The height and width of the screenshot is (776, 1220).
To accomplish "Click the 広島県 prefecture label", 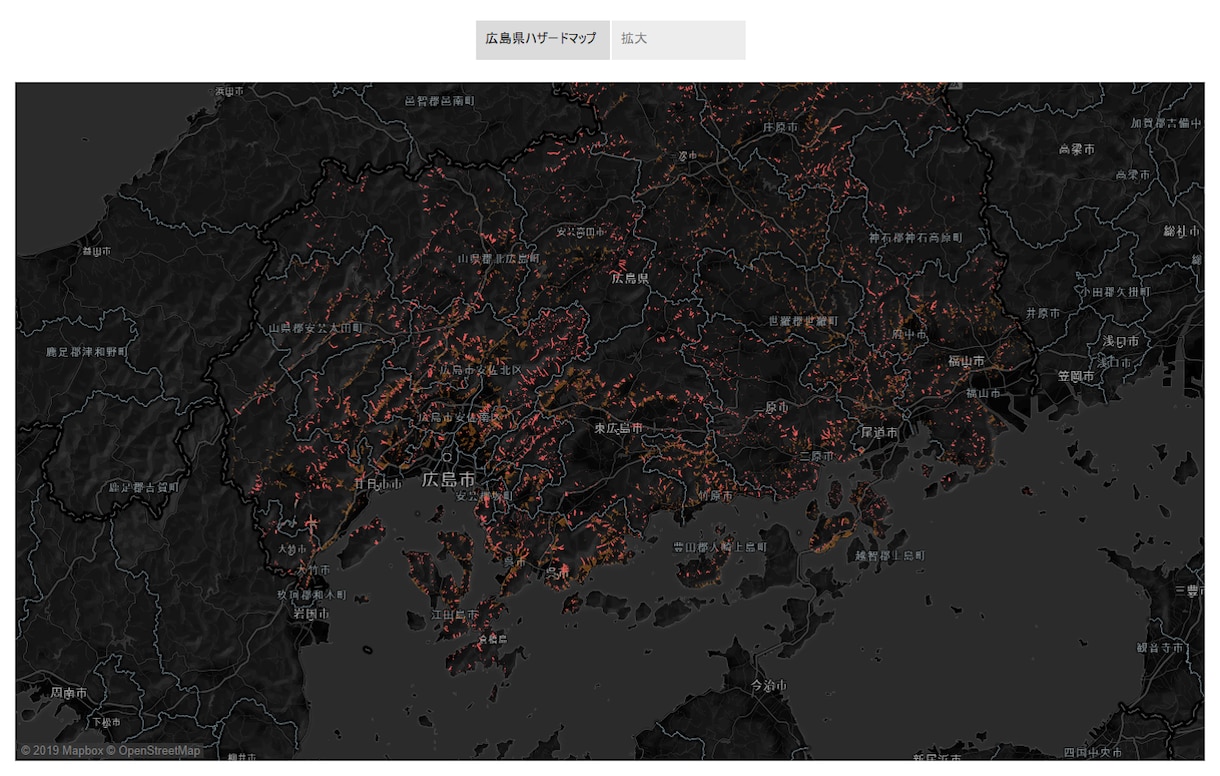I will (630, 278).
